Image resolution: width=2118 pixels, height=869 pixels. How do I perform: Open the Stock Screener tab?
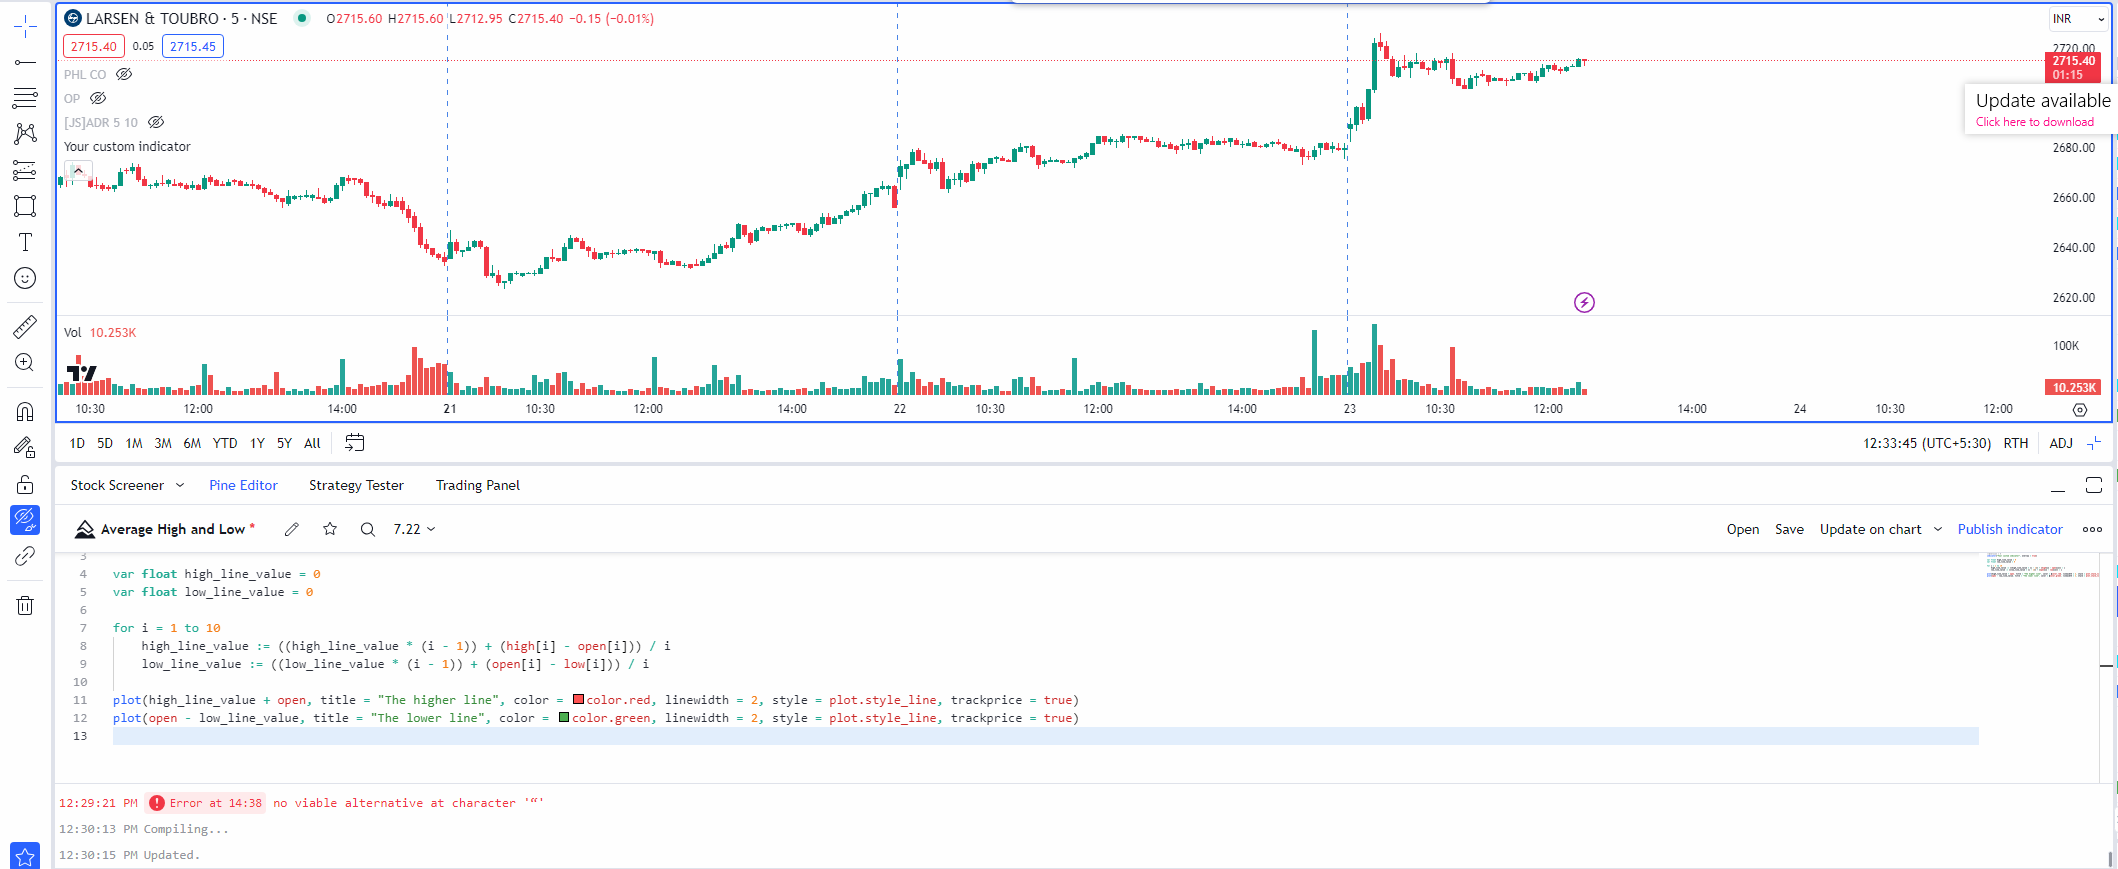point(117,485)
